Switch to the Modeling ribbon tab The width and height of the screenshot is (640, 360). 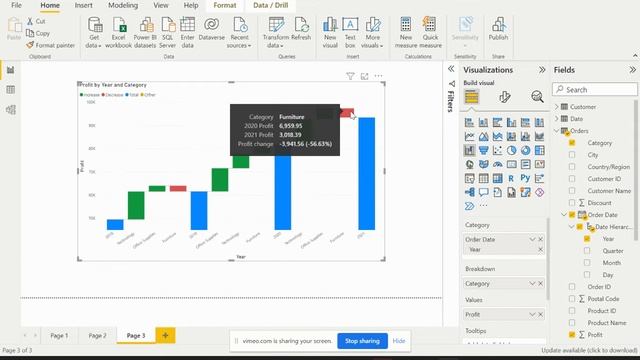click(x=123, y=5)
